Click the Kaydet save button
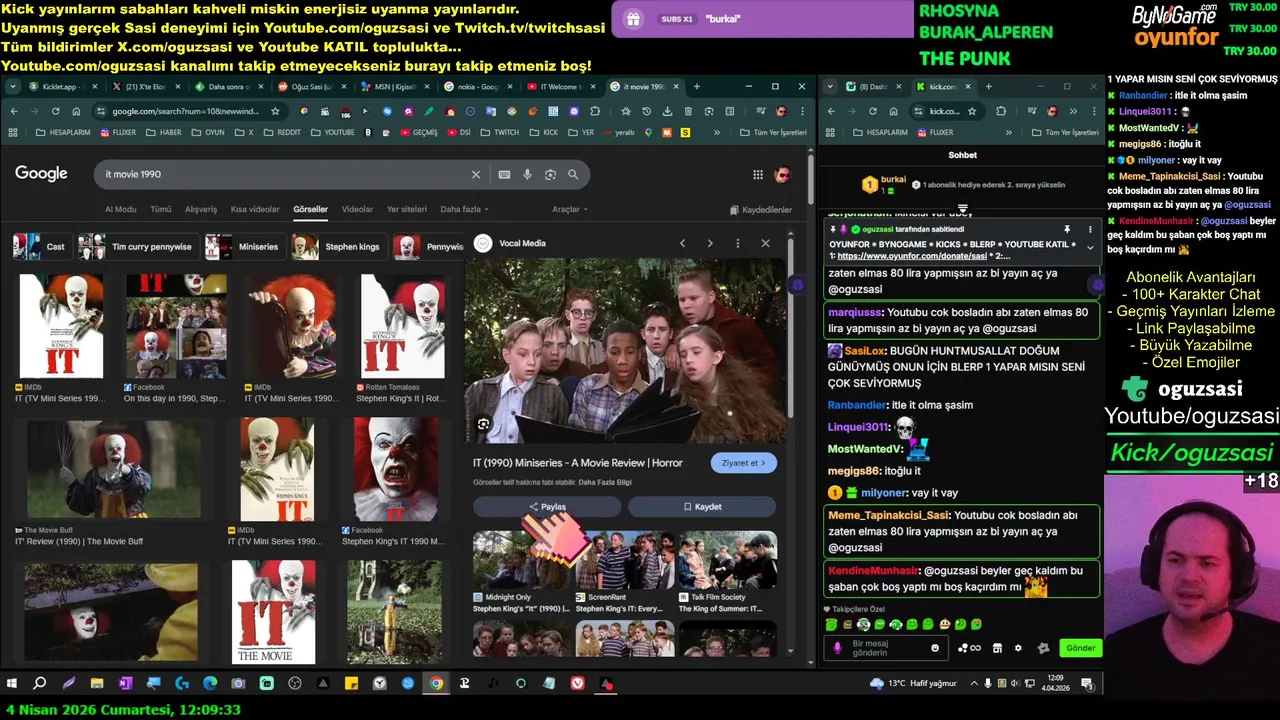 (x=702, y=507)
